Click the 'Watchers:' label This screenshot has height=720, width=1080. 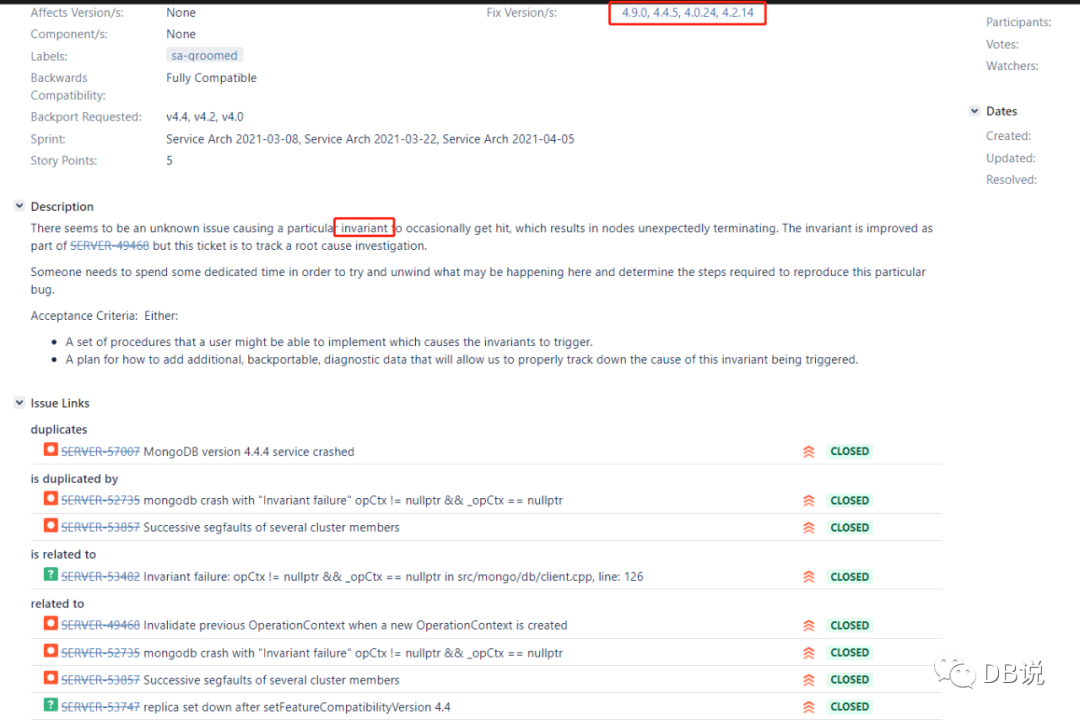click(1012, 66)
